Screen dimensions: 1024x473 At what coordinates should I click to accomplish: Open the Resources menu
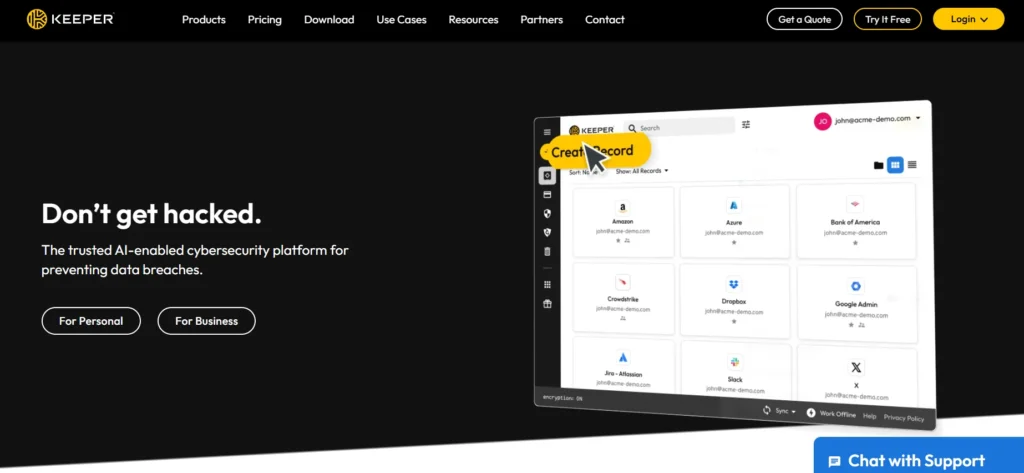(x=473, y=20)
